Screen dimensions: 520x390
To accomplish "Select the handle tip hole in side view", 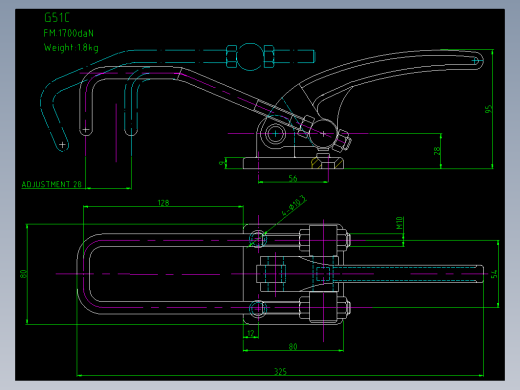I will point(476,61).
